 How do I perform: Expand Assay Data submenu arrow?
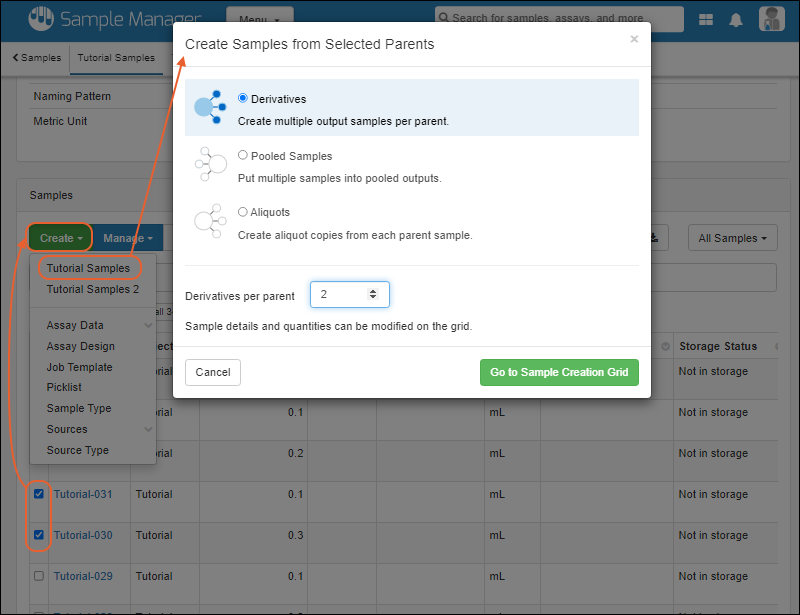pyautogui.click(x=148, y=325)
